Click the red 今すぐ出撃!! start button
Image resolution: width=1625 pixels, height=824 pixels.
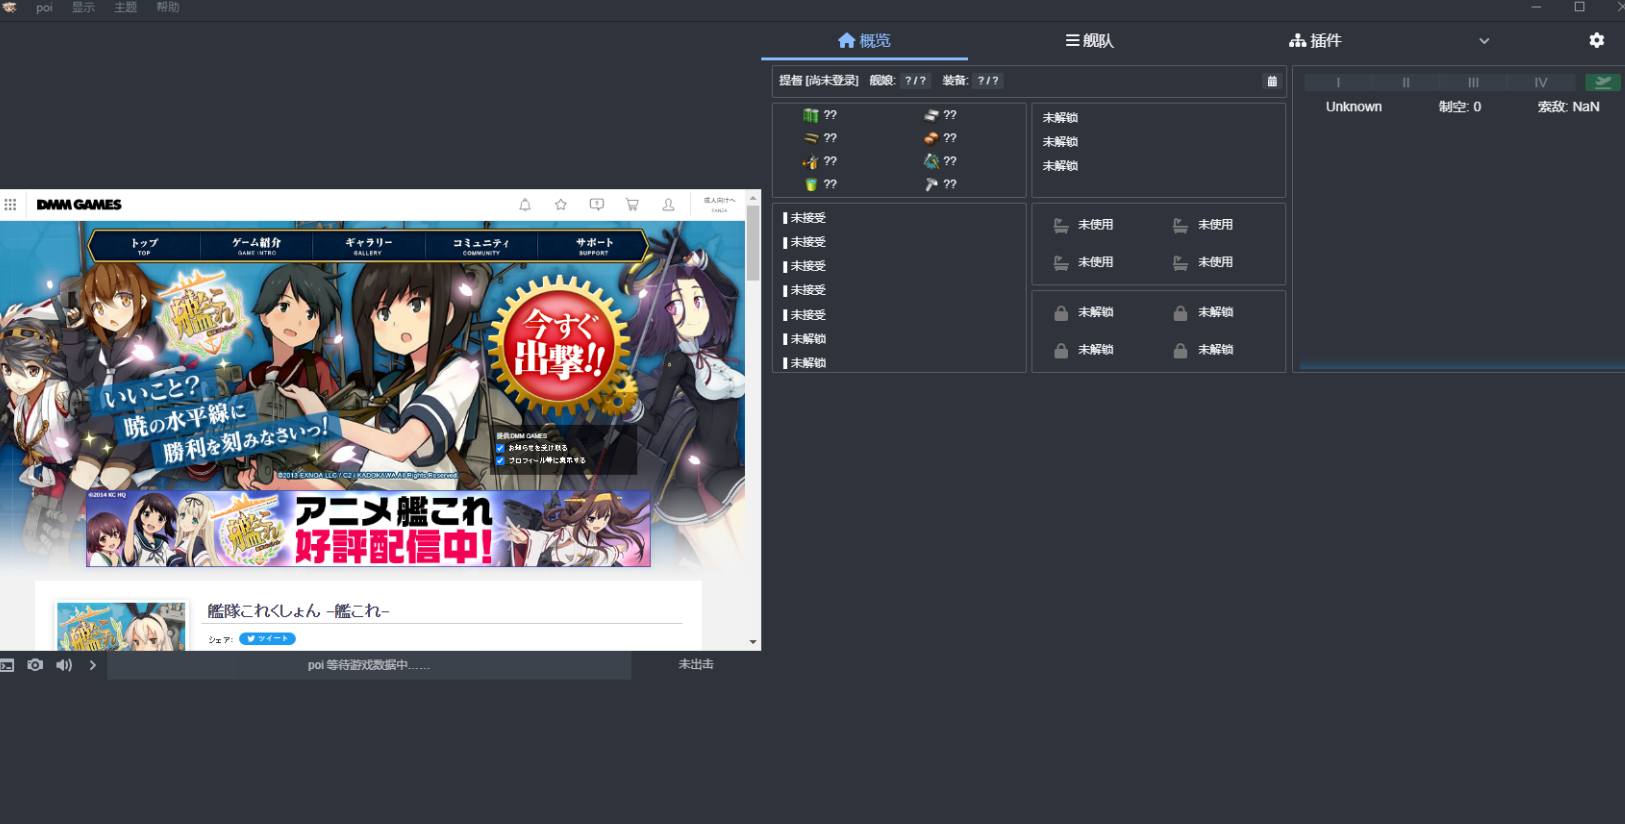[x=559, y=346]
